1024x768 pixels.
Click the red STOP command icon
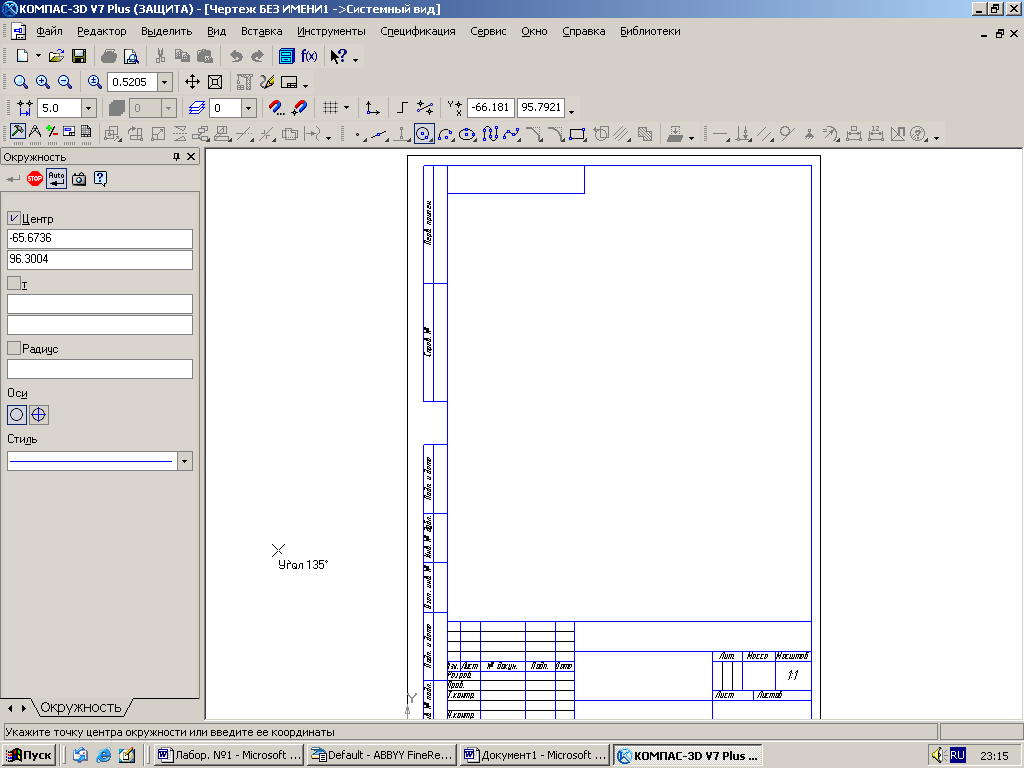35,178
